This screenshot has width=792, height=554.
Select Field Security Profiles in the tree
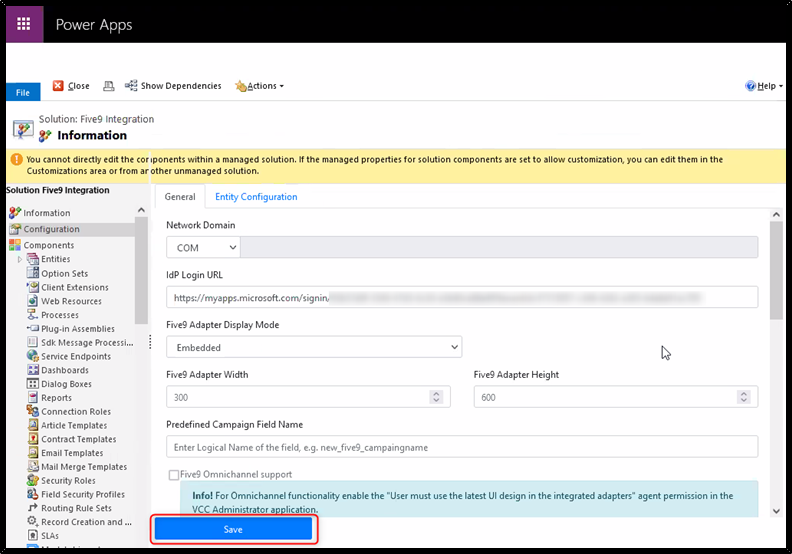[83, 494]
